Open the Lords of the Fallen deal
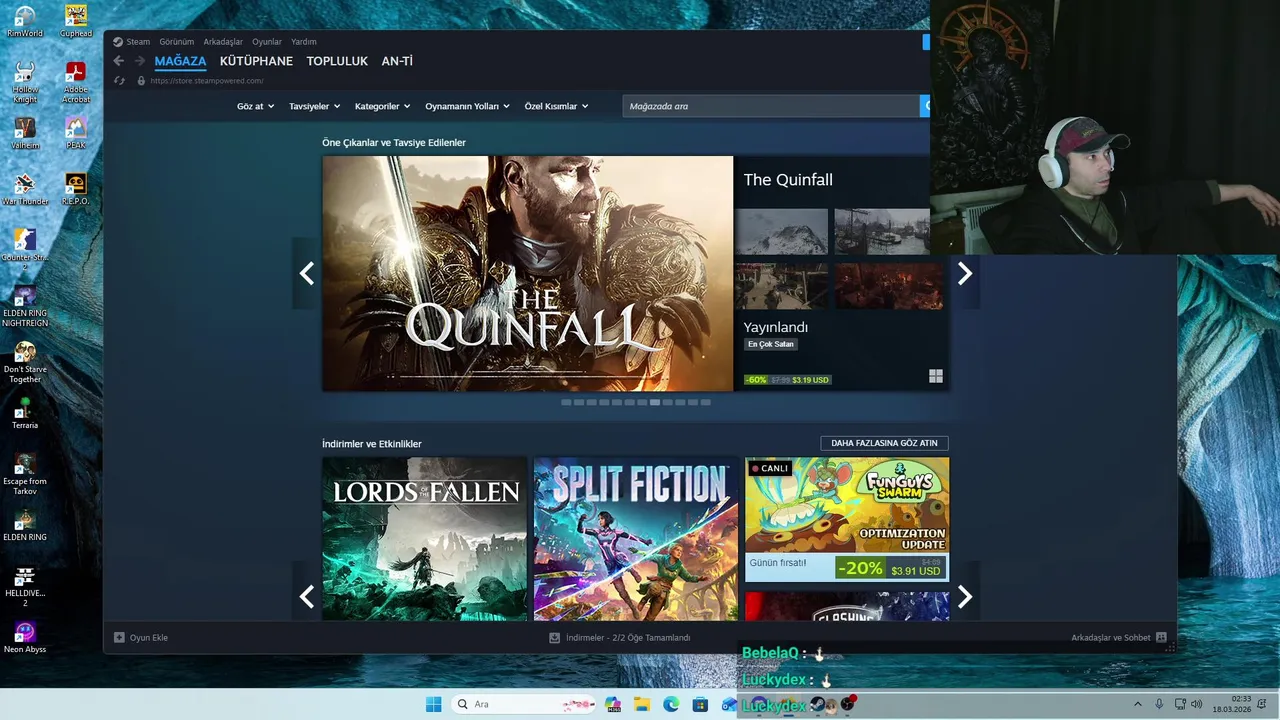 (424, 539)
